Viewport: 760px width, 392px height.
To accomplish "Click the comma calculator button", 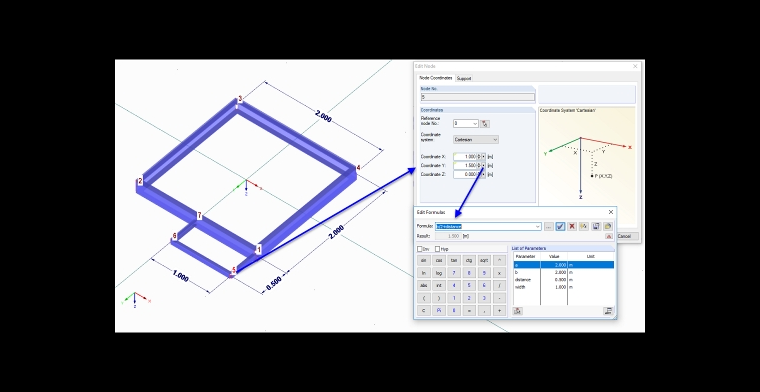I will (484, 311).
